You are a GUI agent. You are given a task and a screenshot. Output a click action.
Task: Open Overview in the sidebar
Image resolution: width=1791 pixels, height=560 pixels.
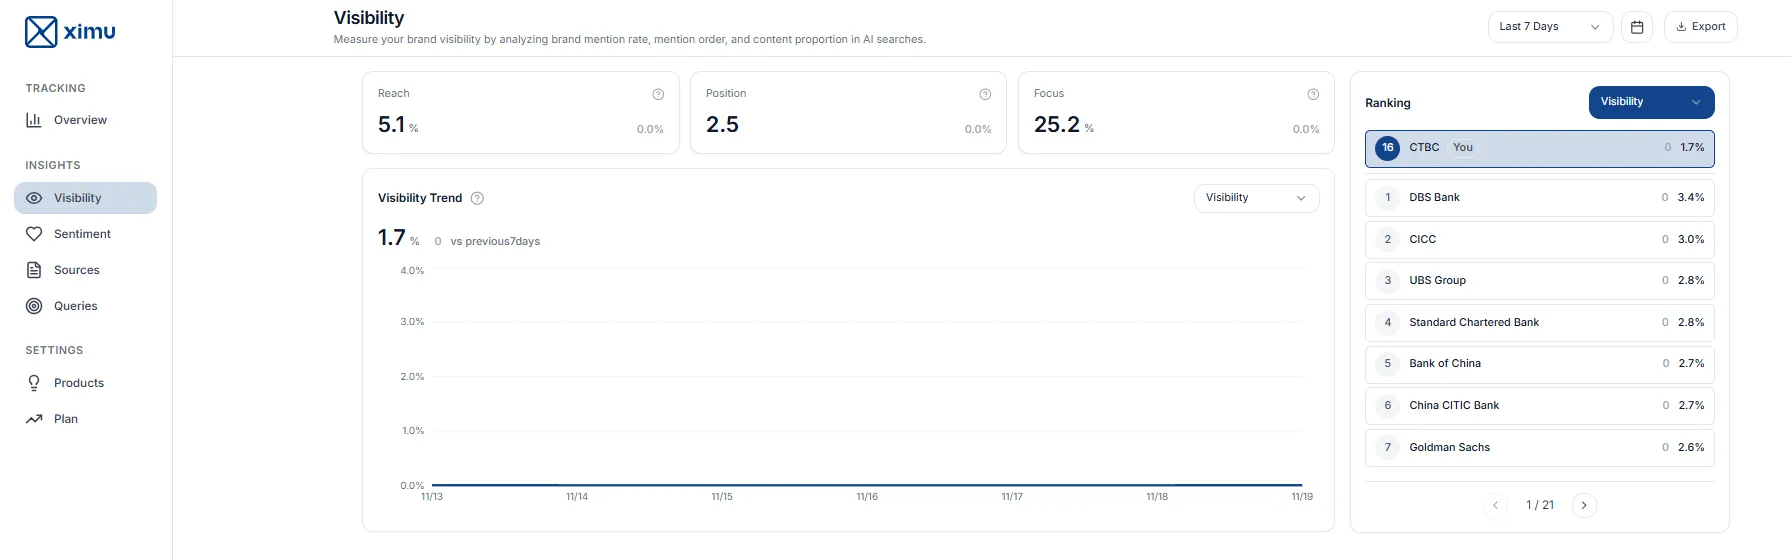[x=80, y=120]
